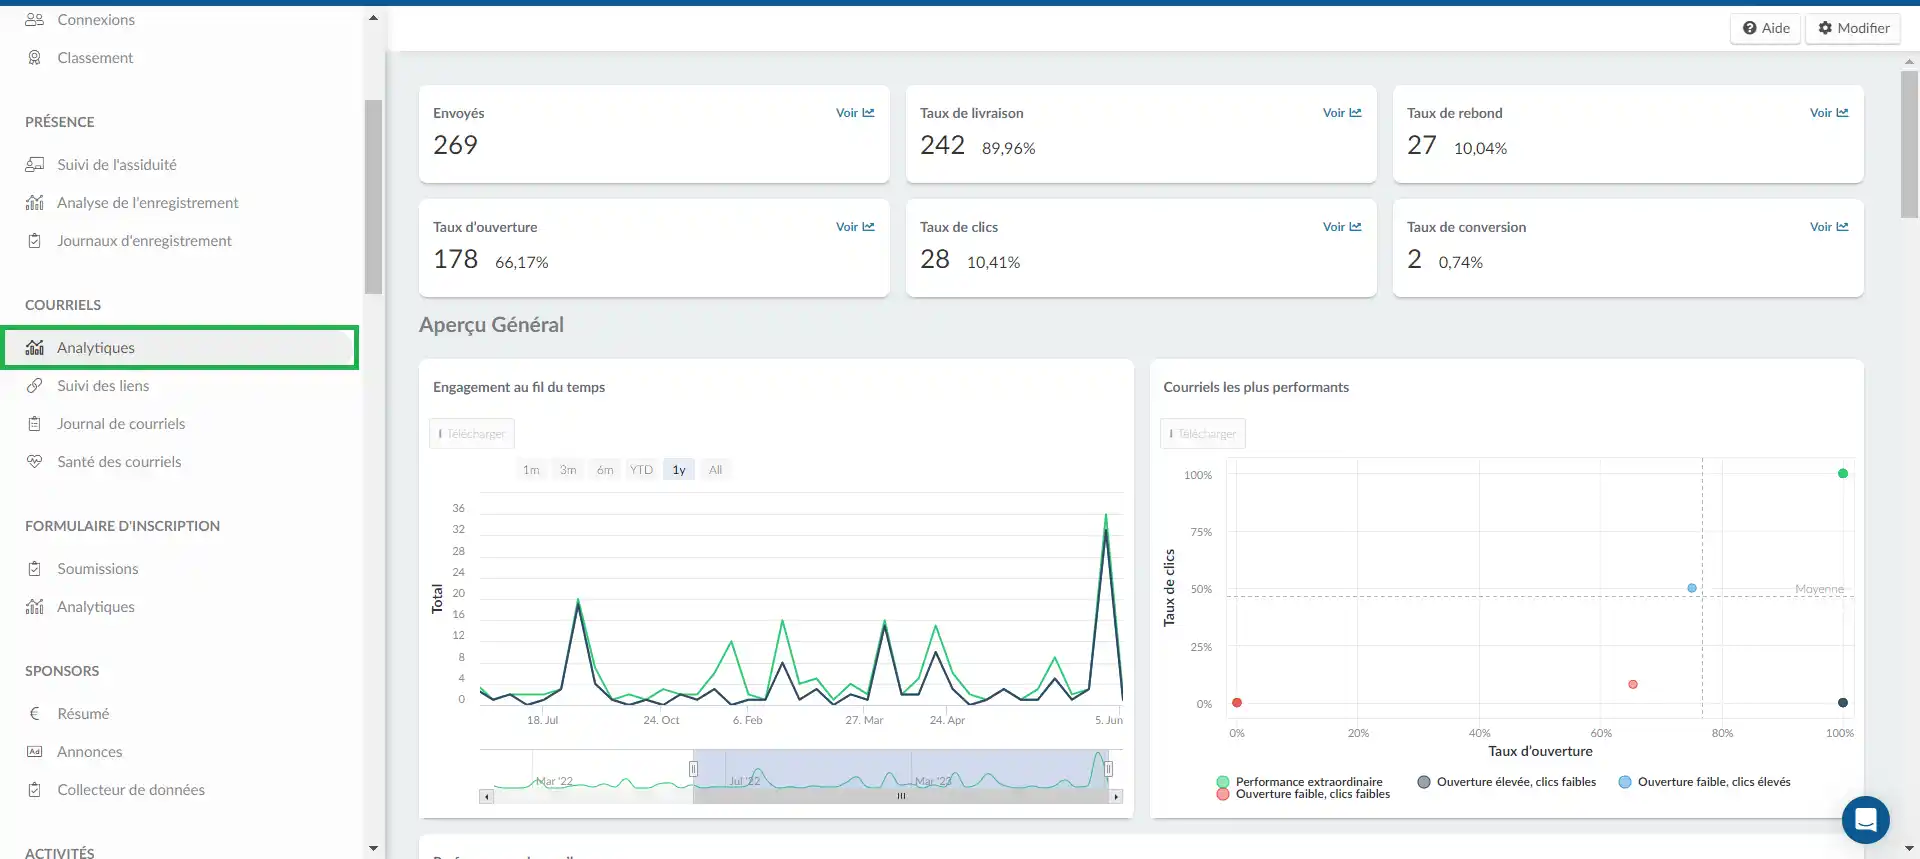Click navigator scrollbar right arrow
Viewport: 1920px width, 859px height.
click(x=1116, y=797)
